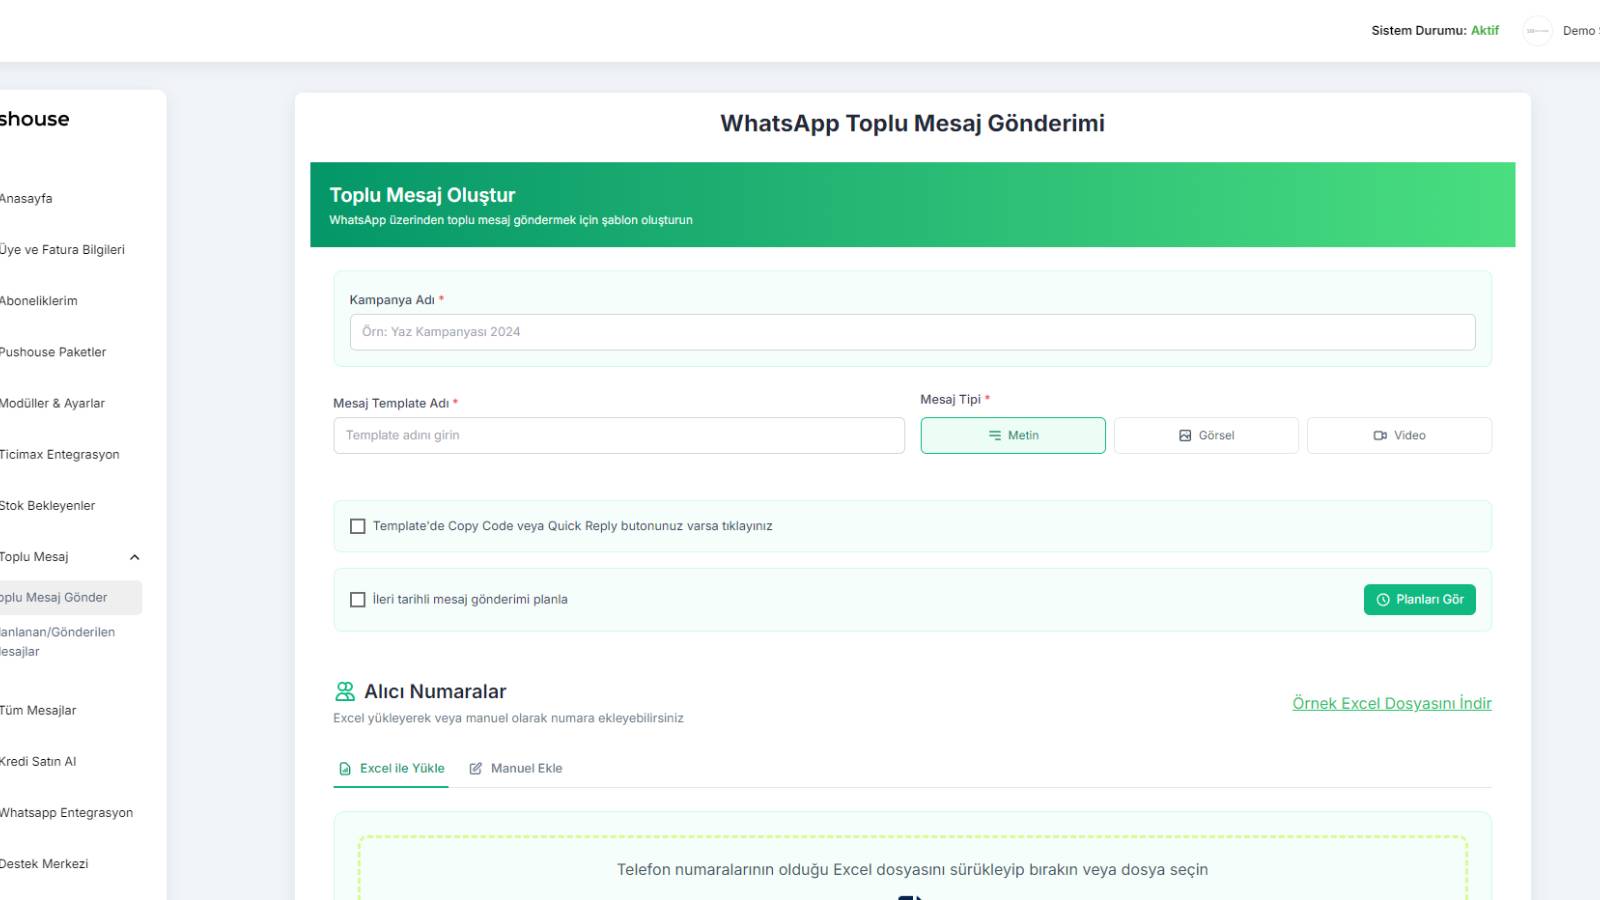The image size is (1600, 900).
Task: Select Görsel message type
Action: 1206,435
